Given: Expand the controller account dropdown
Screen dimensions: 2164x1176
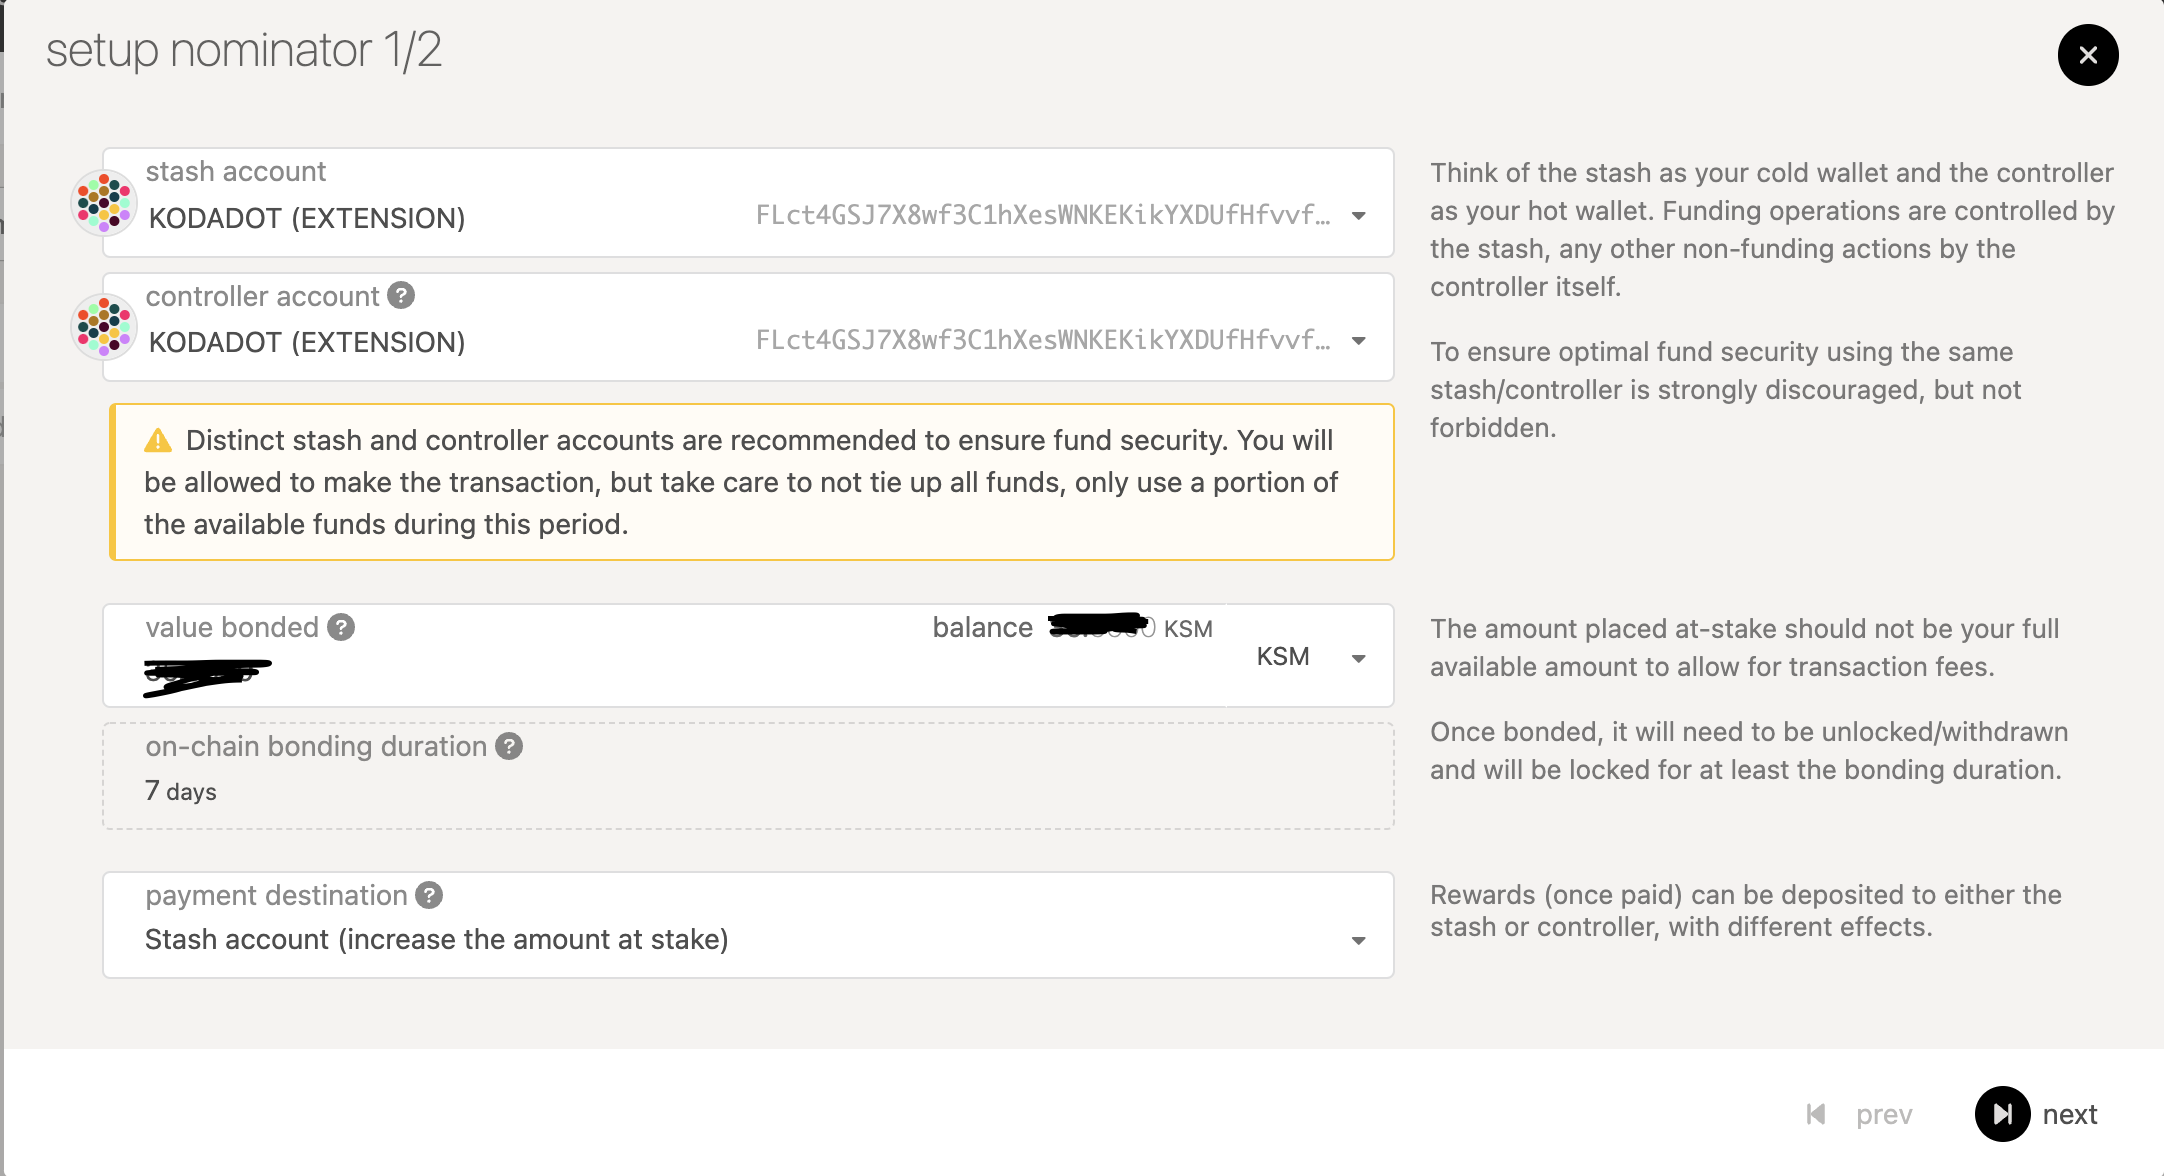Looking at the screenshot, I should 1358,341.
